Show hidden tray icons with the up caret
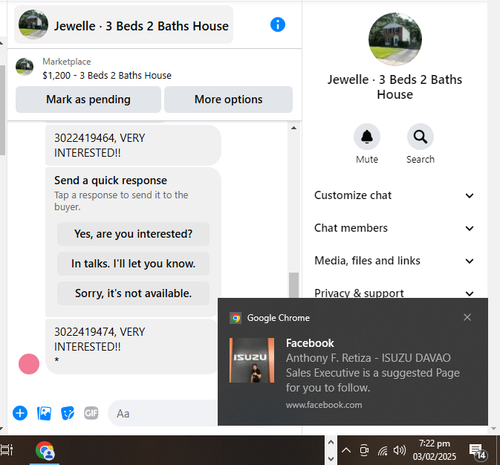Image resolution: width=500 pixels, height=465 pixels. 346,450
